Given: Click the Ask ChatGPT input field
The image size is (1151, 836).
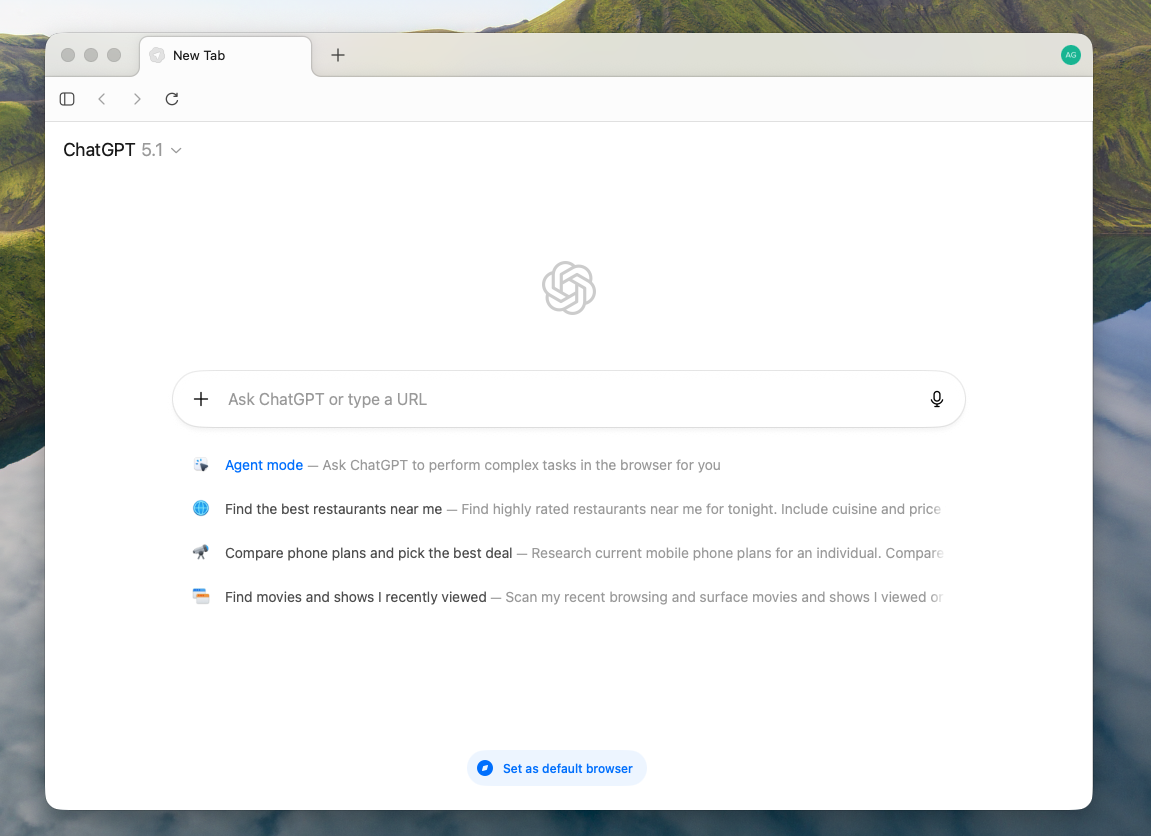Looking at the screenshot, I should pos(500,398).
